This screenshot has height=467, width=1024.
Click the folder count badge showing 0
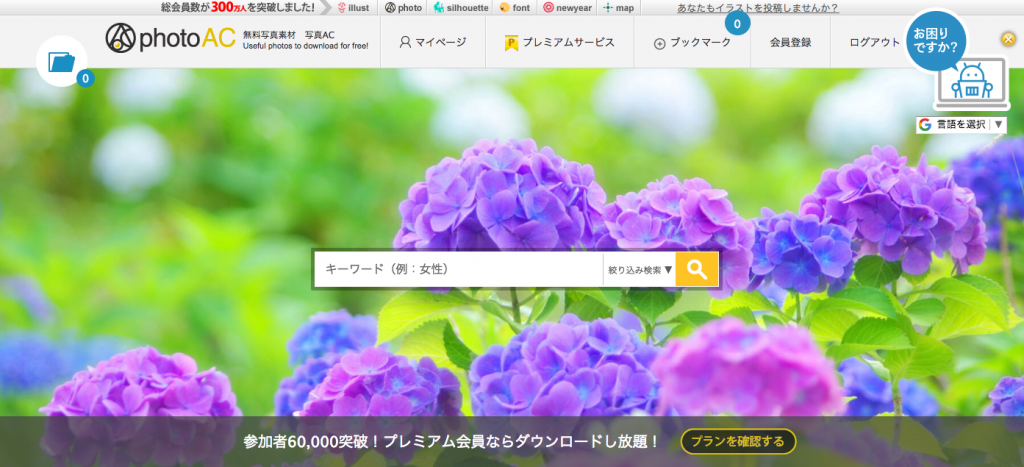(85, 78)
